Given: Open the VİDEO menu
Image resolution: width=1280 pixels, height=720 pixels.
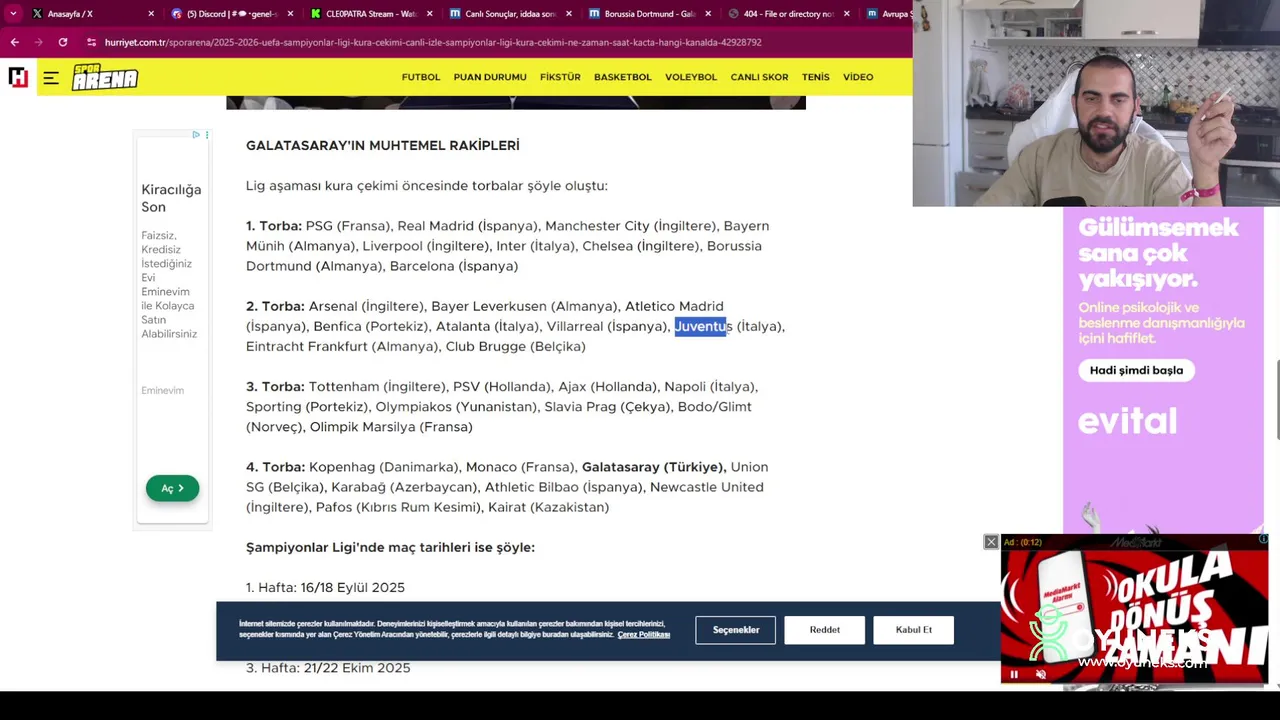Looking at the screenshot, I should 858,77.
